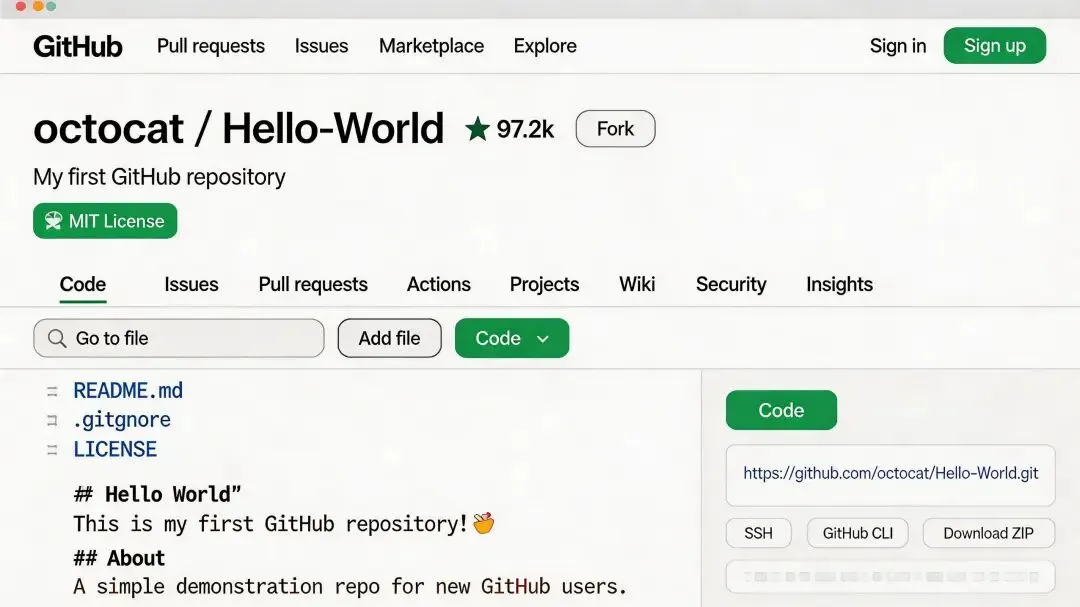The width and height of the screenshot is (1080, 607).
Task: Select the SSH clone option
Action: [758, 533]
